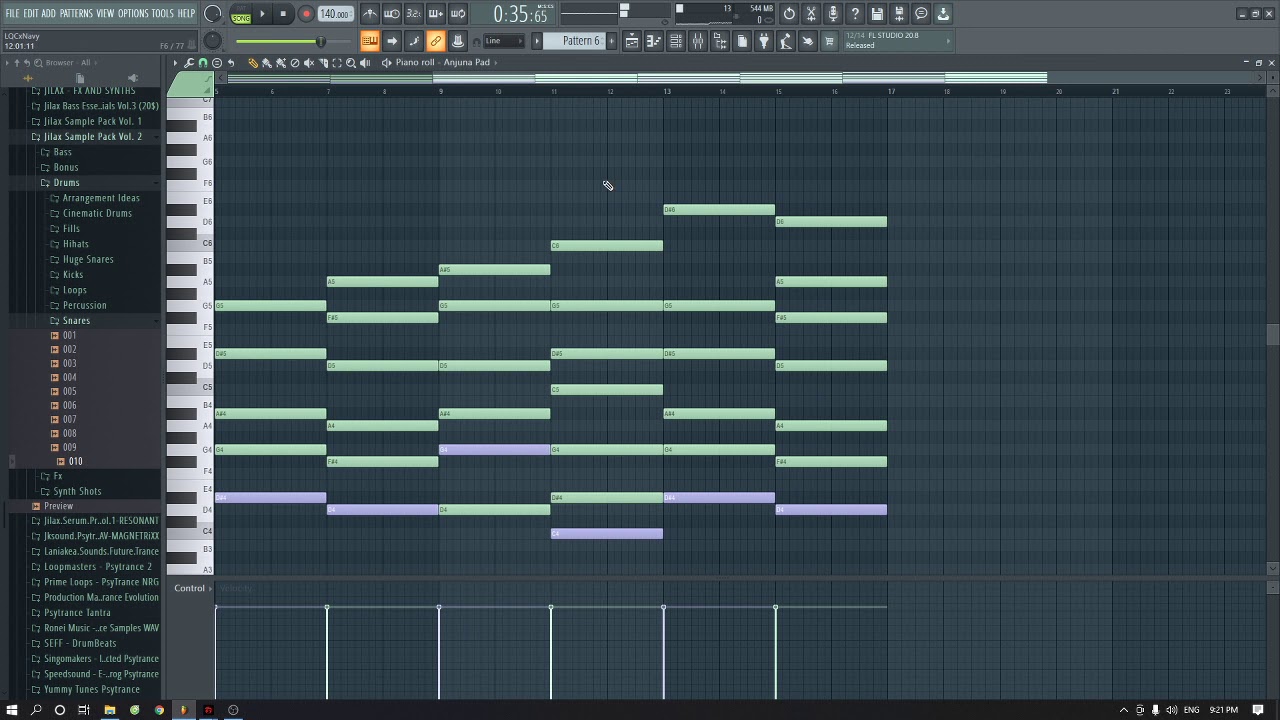Toggle the piano roll snap magnet

[203, 63]
